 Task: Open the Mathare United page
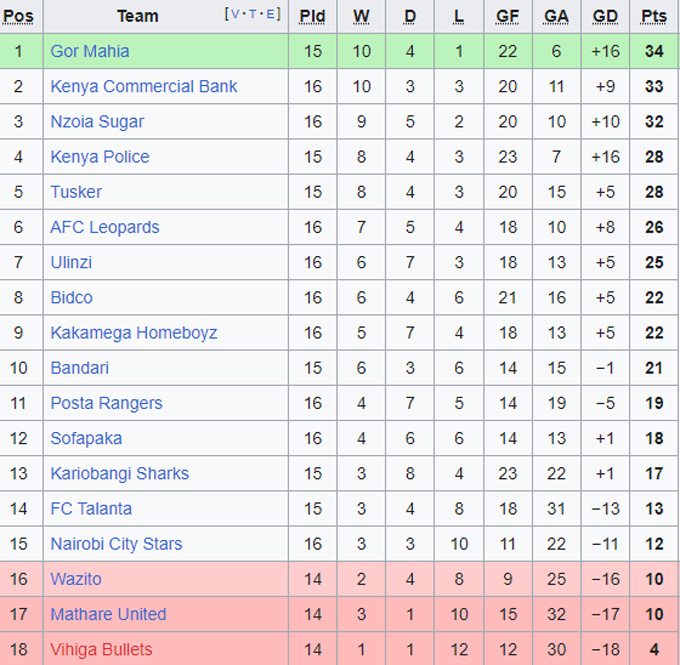tap(108, 614)
